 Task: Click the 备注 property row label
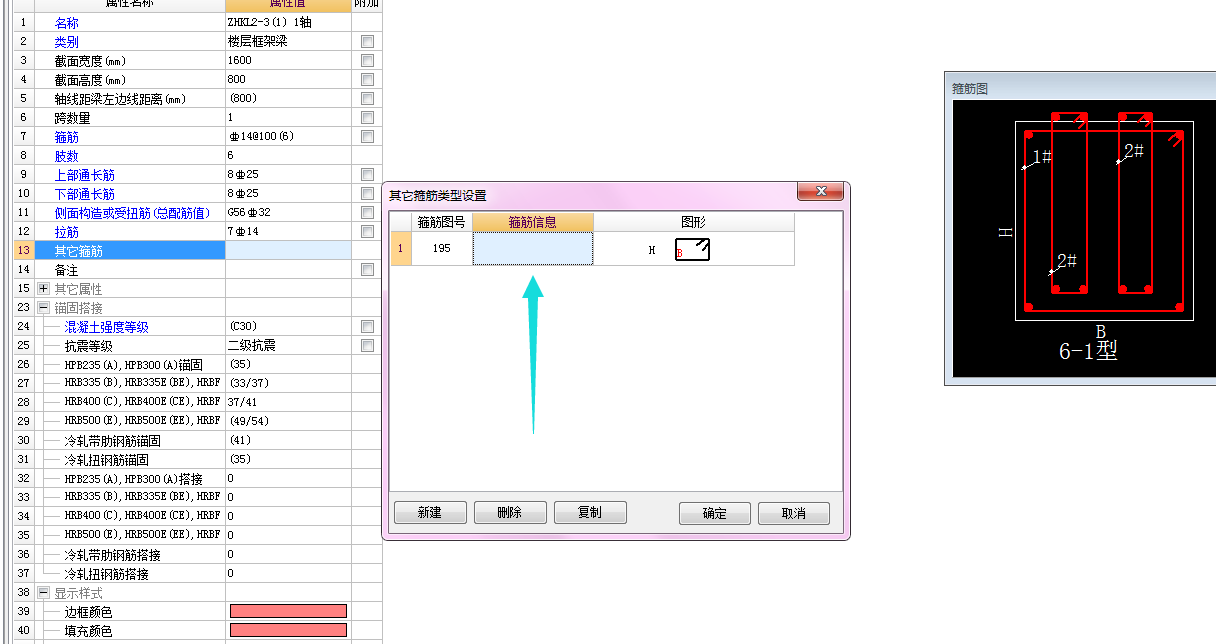click(x=66, y=270)
